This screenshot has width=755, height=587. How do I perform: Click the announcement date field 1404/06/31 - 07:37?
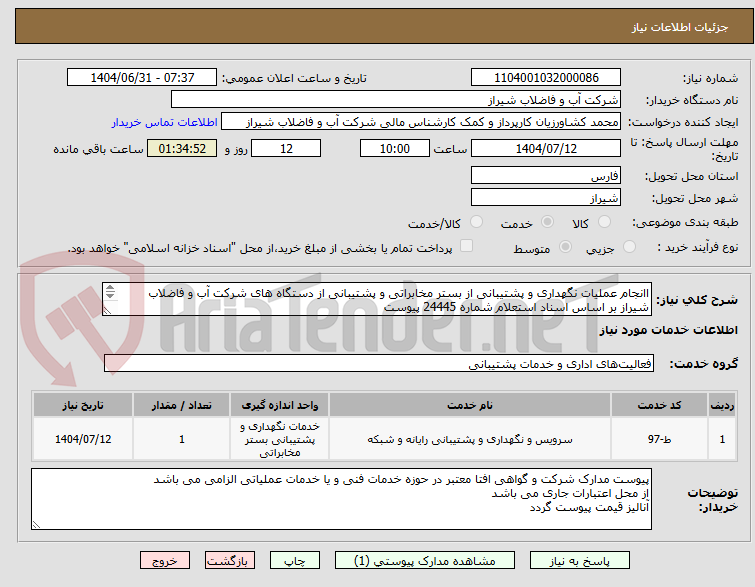tap(142, 78)
